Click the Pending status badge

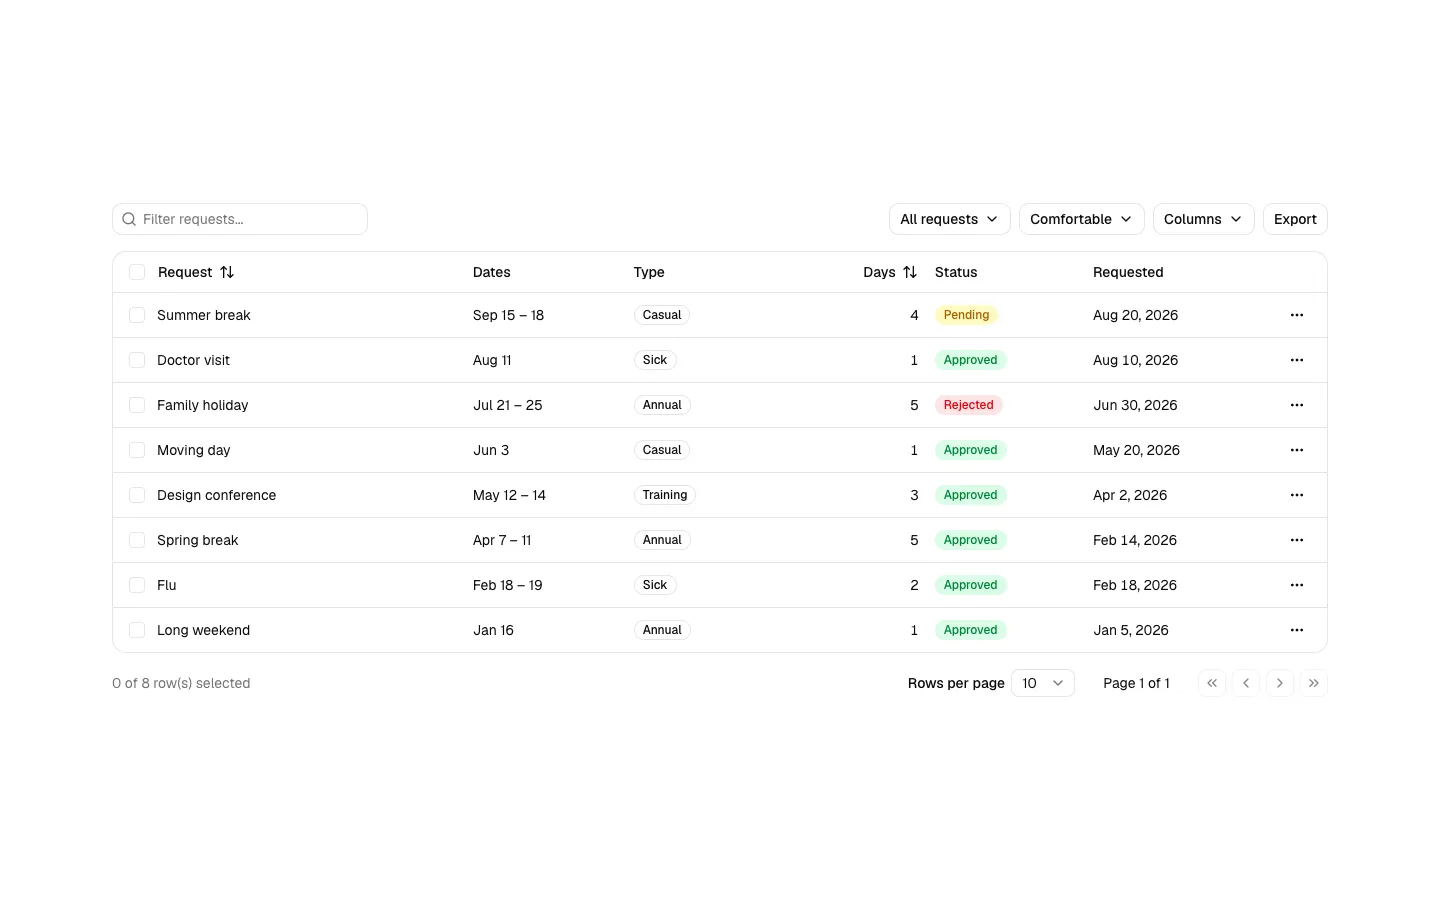click(966, 315)
